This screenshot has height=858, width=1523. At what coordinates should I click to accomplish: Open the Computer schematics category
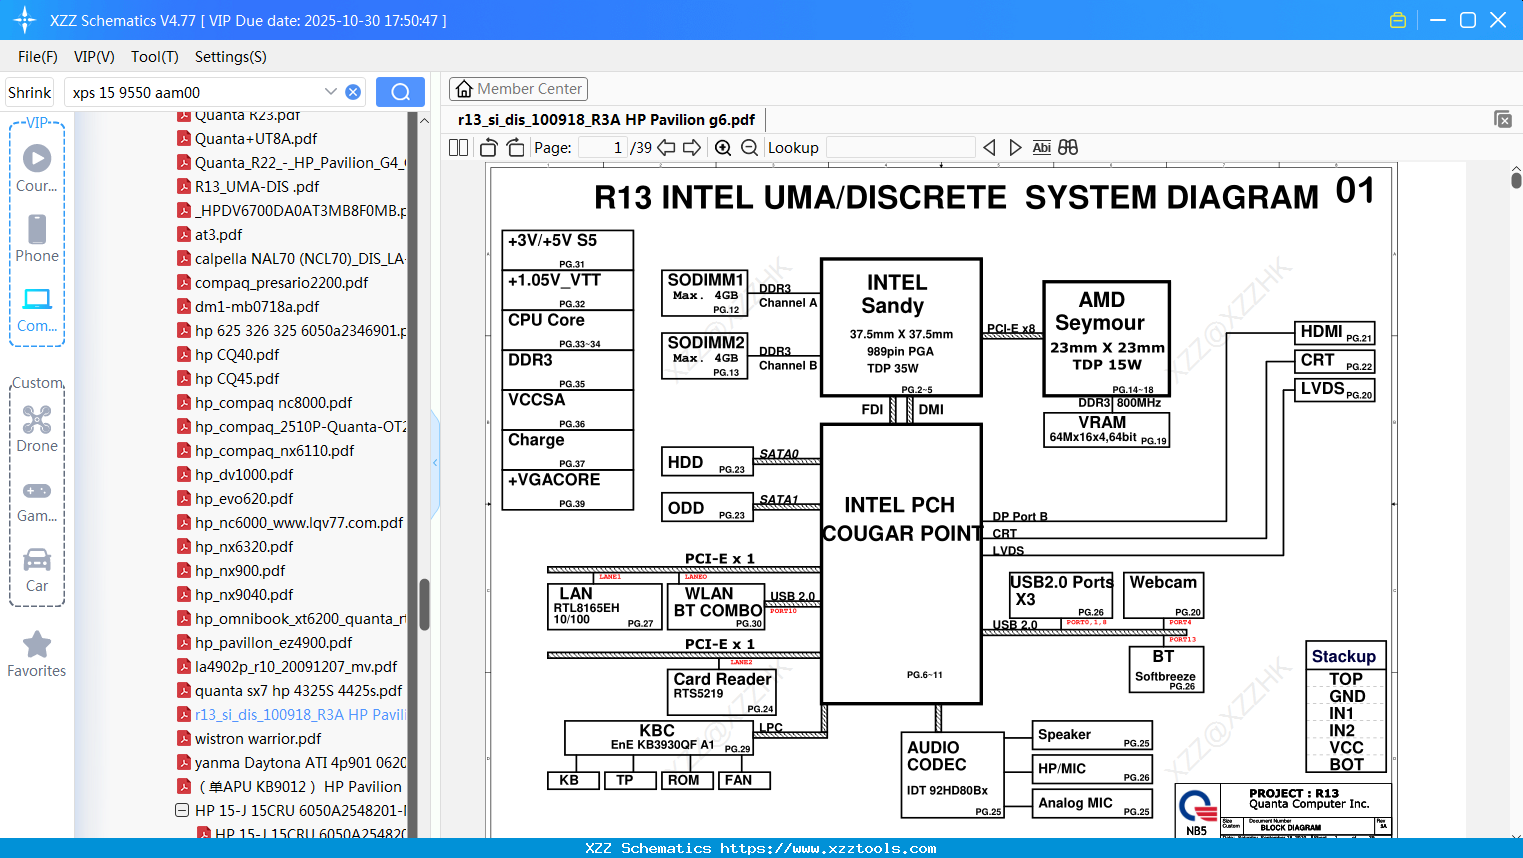[x=37, y=310]
